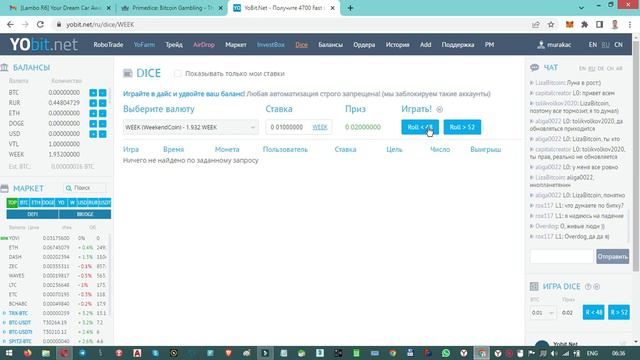640x360 pixels.
Task: Click the share page icon in address bar
Action: [536, 24]
